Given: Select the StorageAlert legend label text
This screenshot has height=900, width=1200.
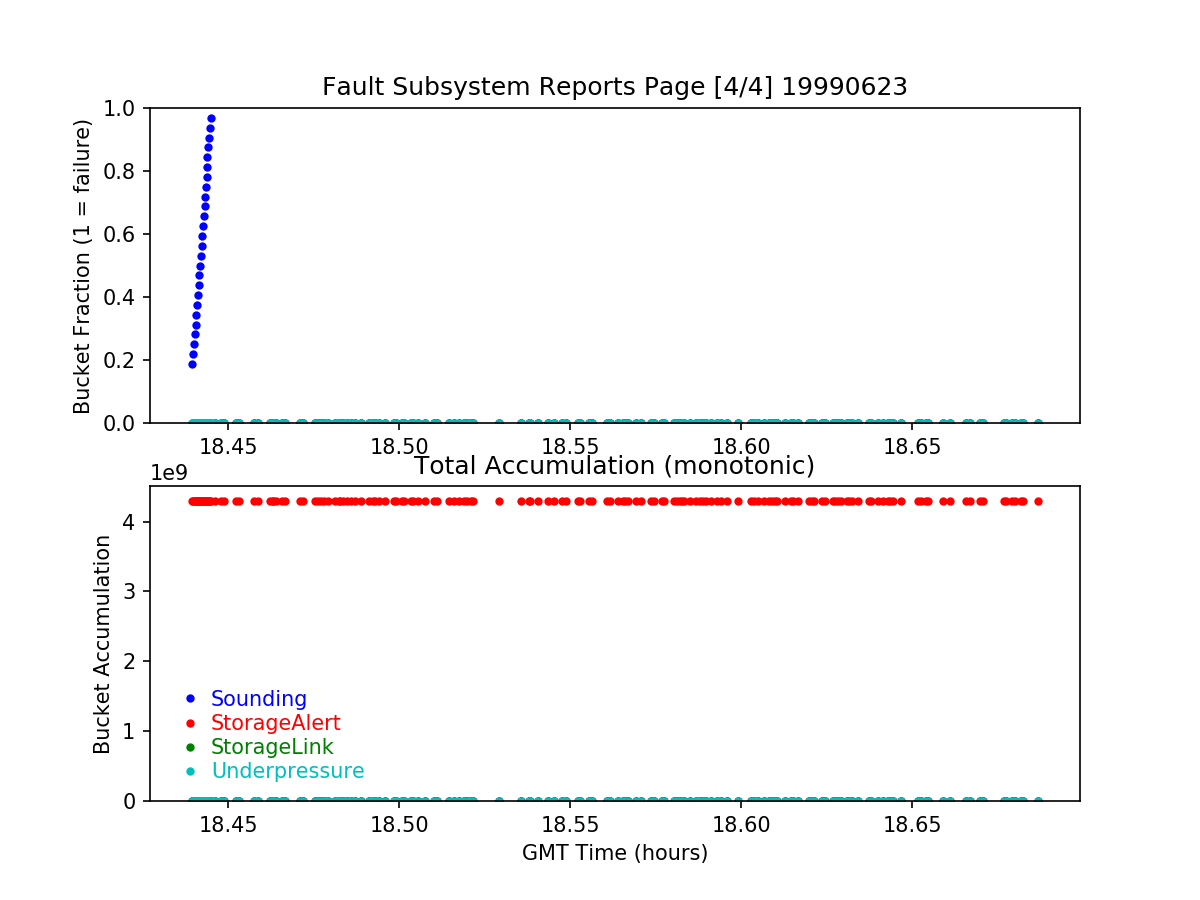Looking at the screenshot, I should pyautogui.click(x=275, y=723).
